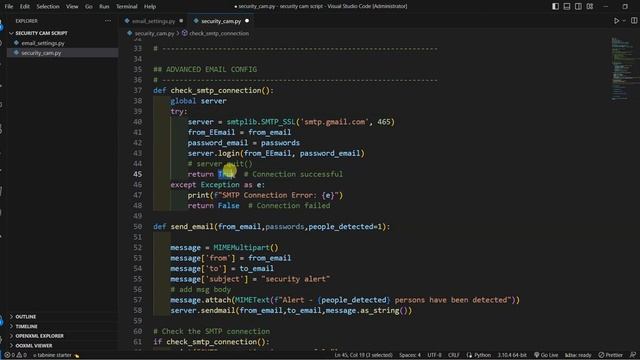Viewport: 640px width, 360px height.
Task: Open the File menu
Action: tap(9, 6)
